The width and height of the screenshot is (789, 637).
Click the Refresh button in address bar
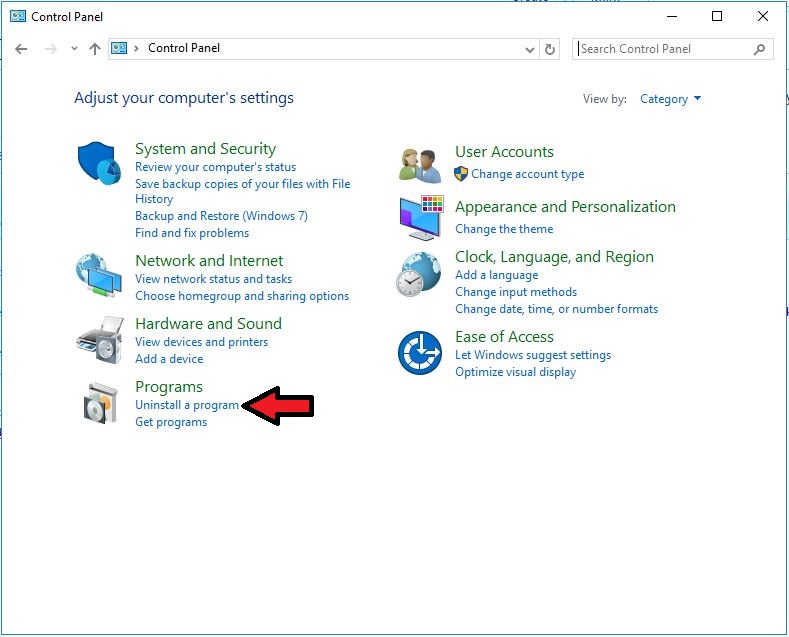[x=550, y=49]
